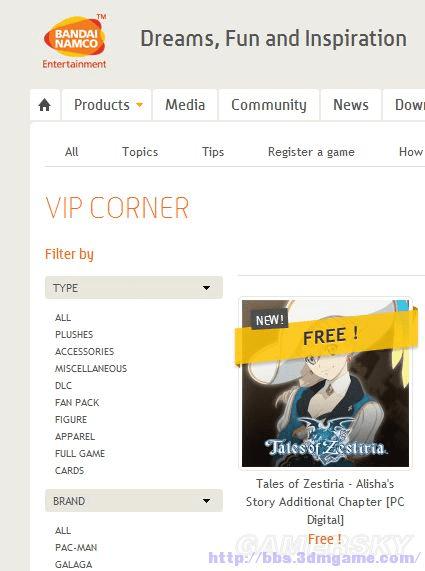Filter type by FULL GAME

(80, 453)
